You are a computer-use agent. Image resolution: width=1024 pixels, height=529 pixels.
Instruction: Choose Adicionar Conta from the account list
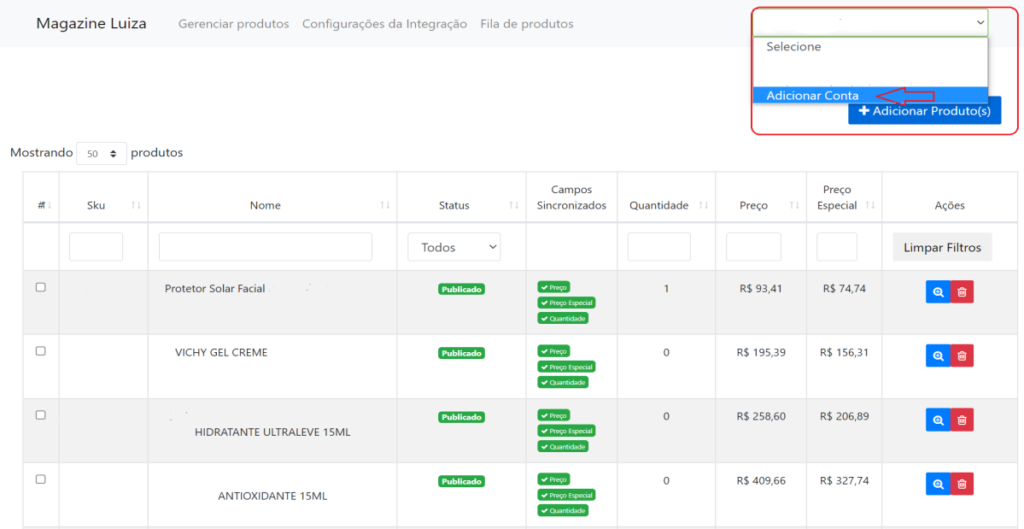pos(812,96)
